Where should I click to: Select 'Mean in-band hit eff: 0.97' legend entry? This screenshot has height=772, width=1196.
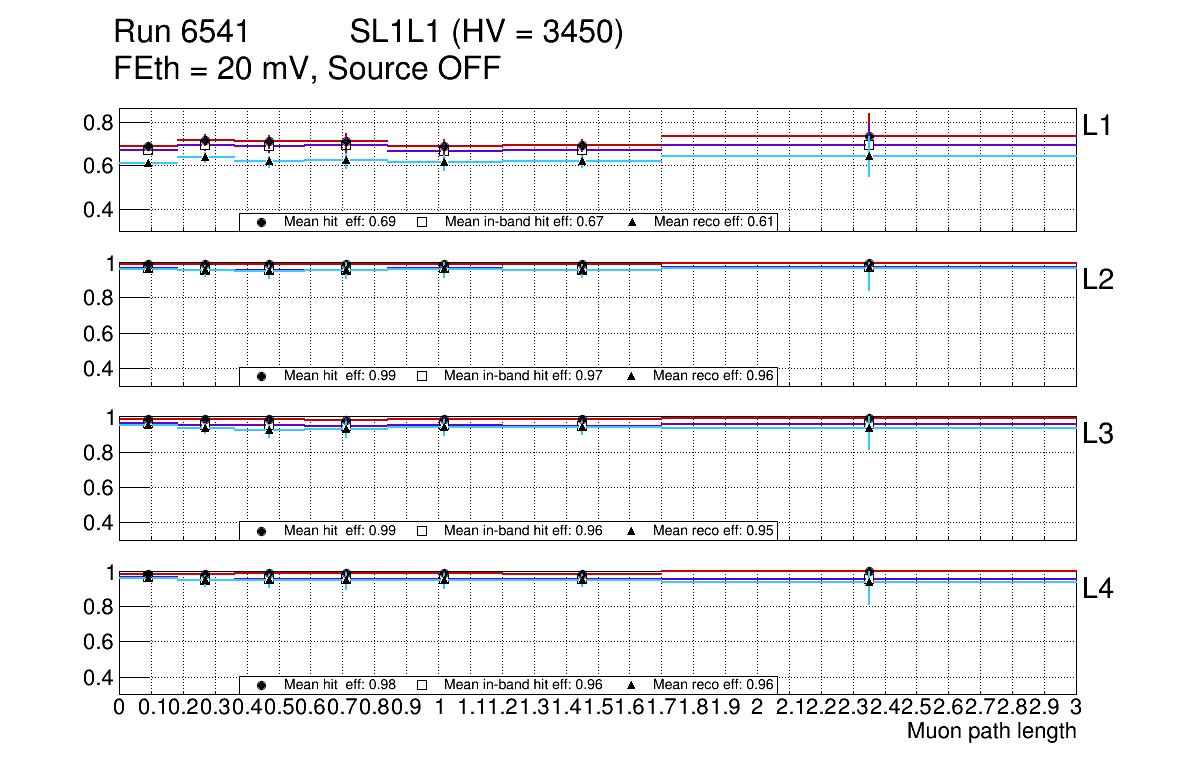coord(523,376)
